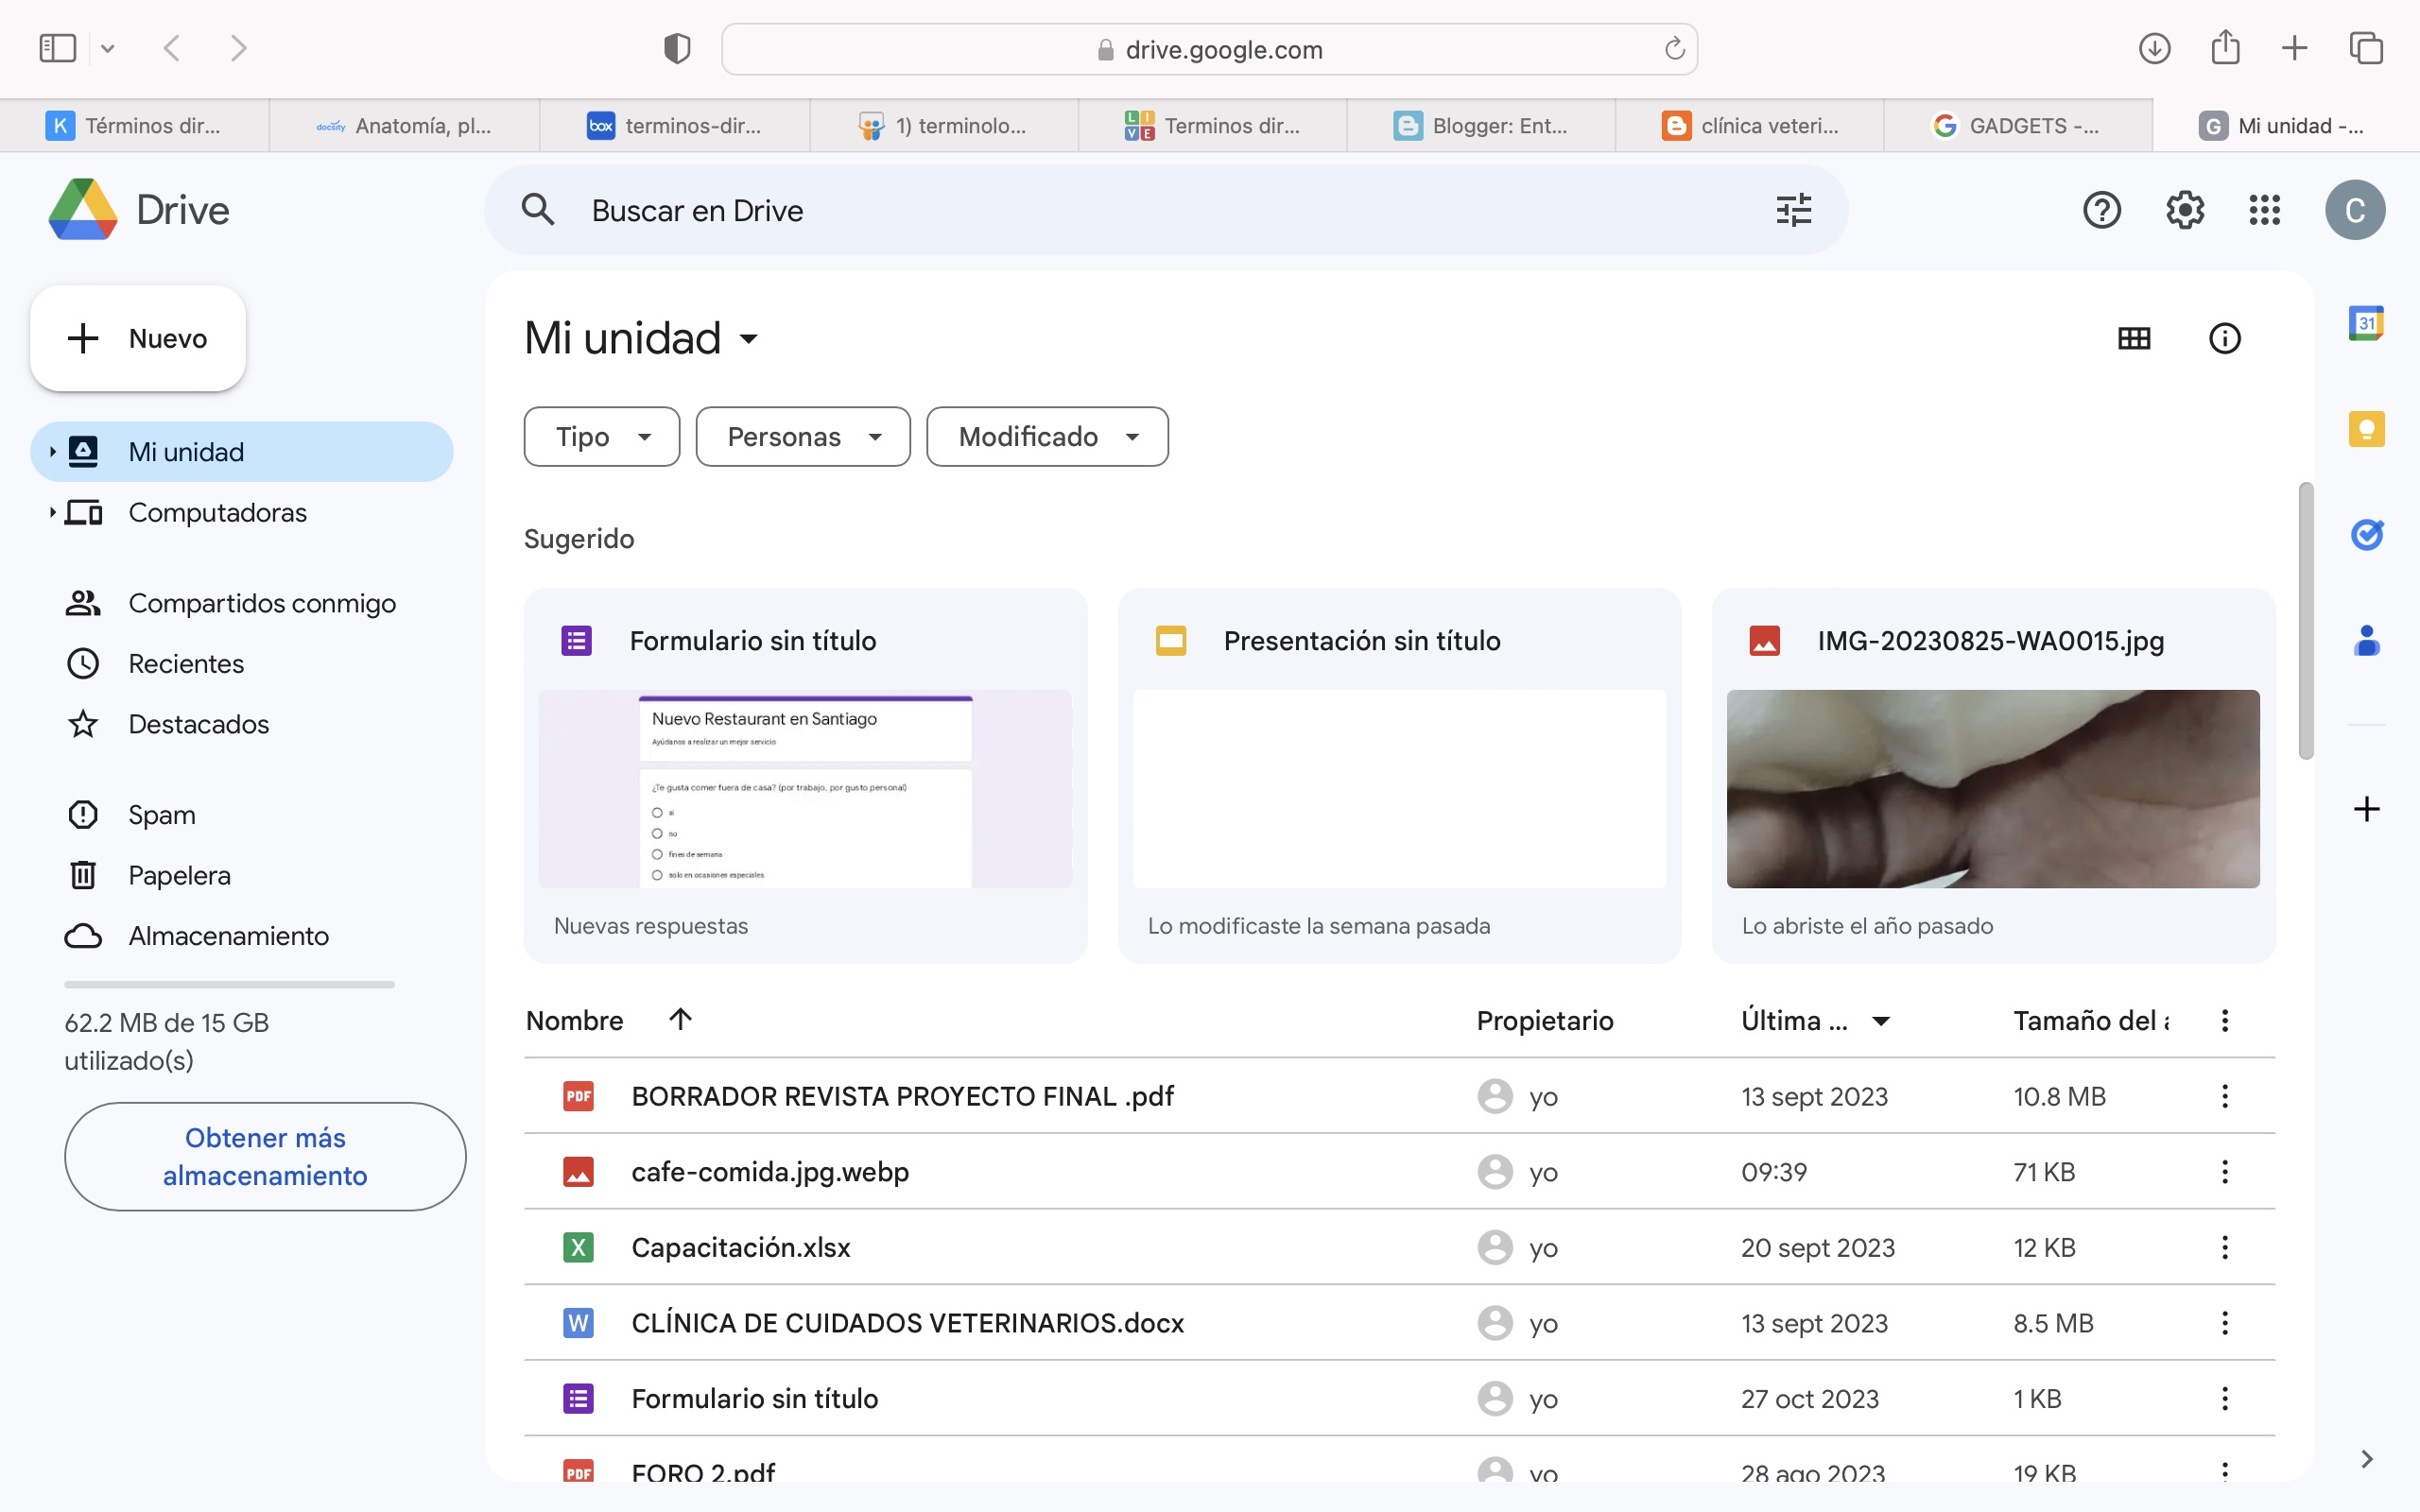The width and height of the screenshot is (2420, 1512).
Task: Show details info panel icon
Action: point(2224,338)
